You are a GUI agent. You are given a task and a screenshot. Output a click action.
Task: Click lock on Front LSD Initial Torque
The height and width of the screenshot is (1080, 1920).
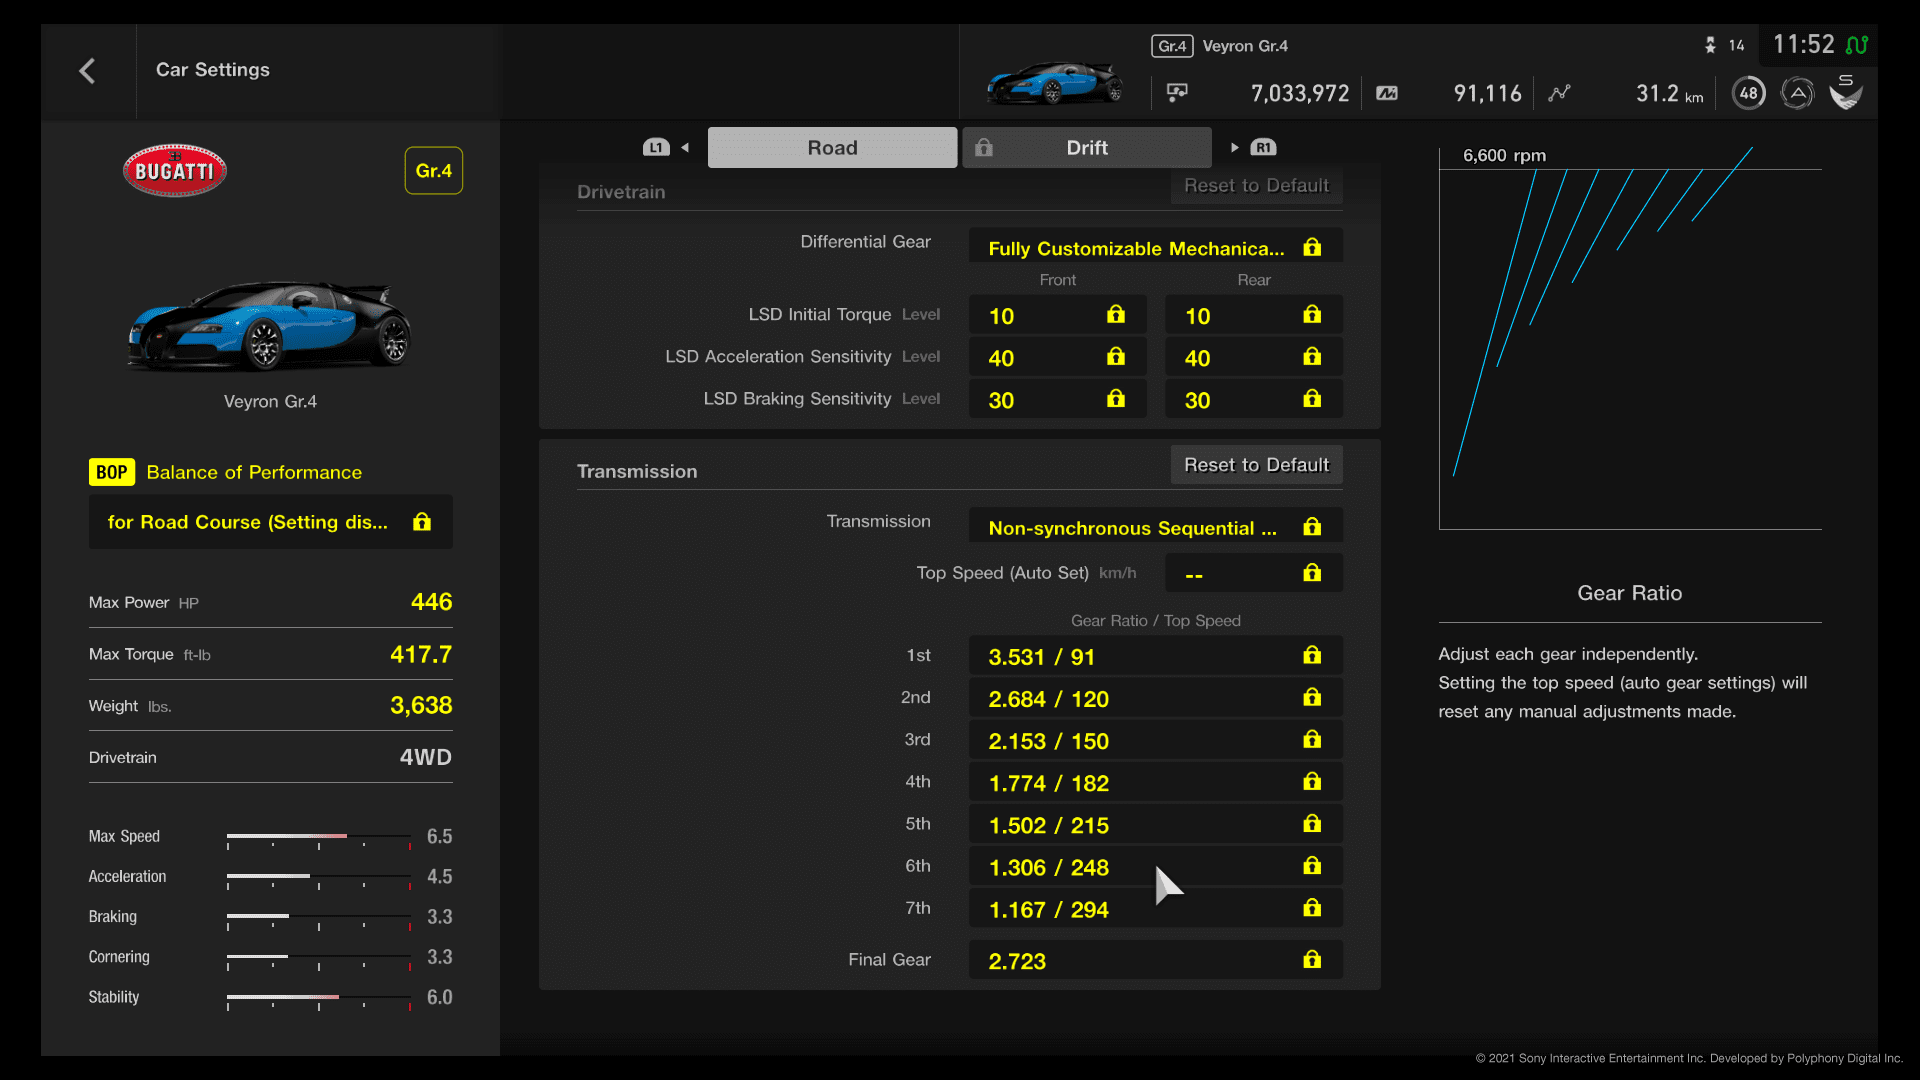click(x=1116, y=315)
